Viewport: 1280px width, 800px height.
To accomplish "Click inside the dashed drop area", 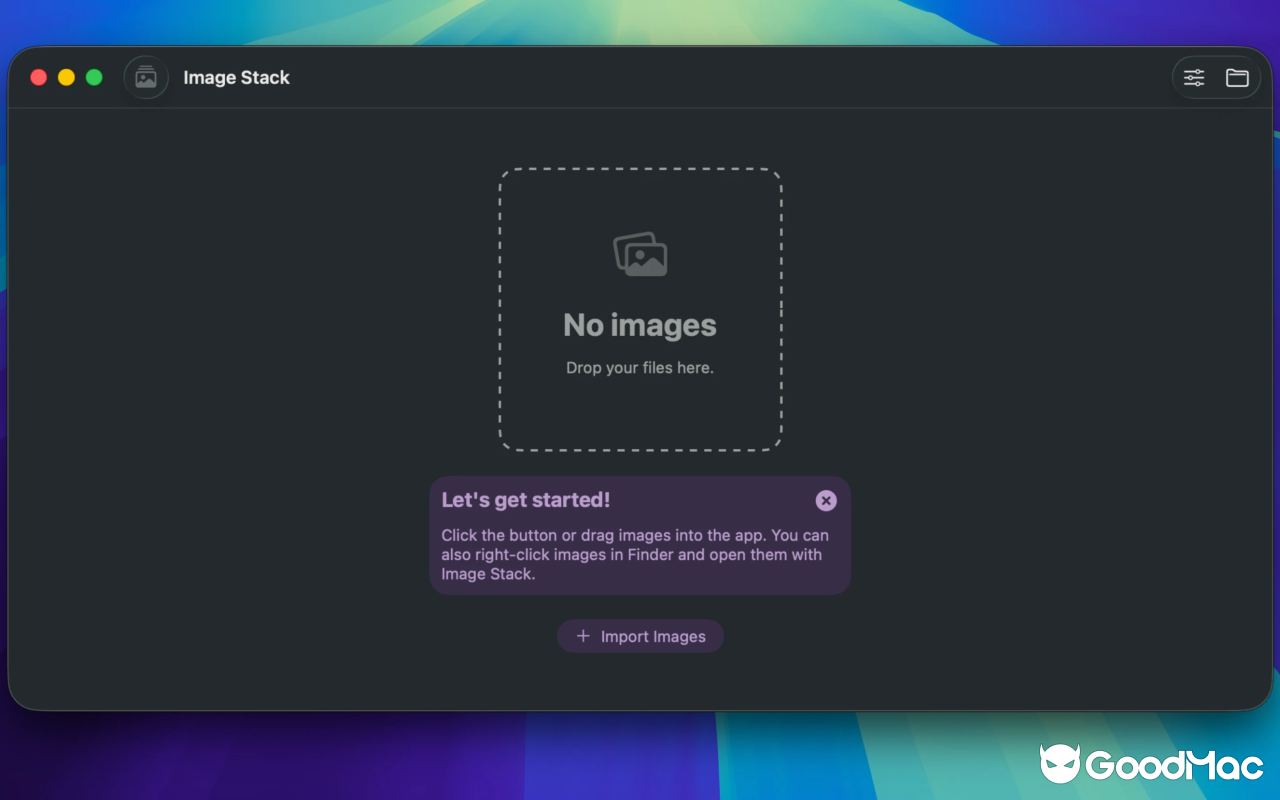I will coord(640,420).
